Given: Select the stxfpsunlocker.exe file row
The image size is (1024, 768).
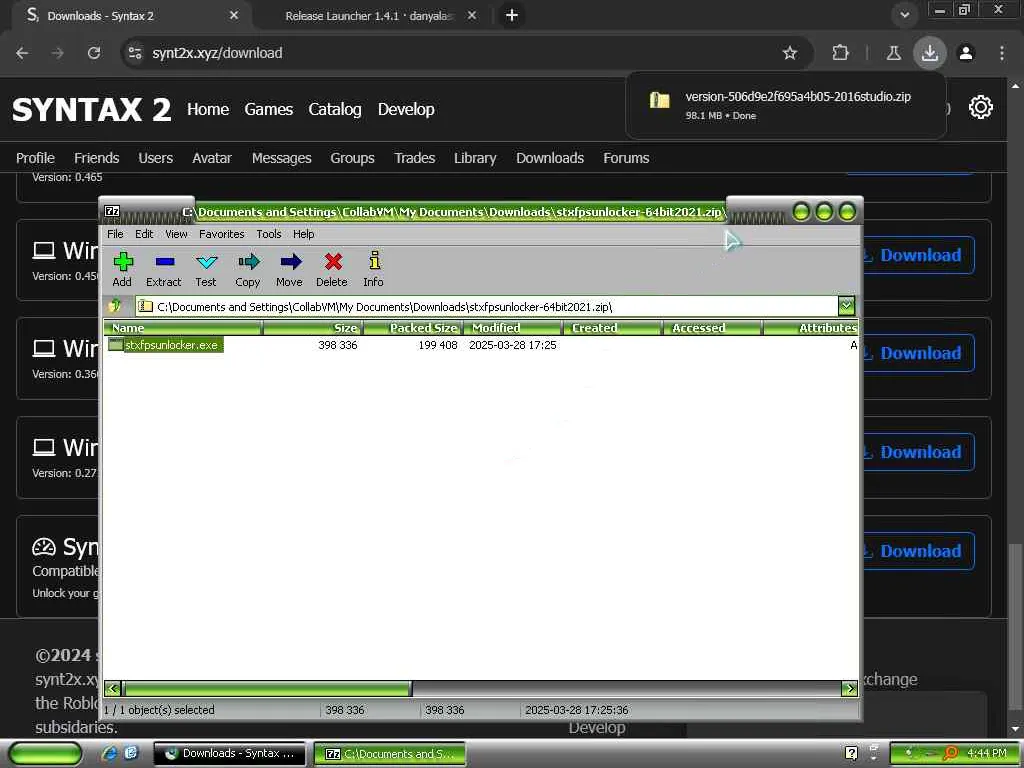Looking at the screenshot, I should click(x=481, y=345).
